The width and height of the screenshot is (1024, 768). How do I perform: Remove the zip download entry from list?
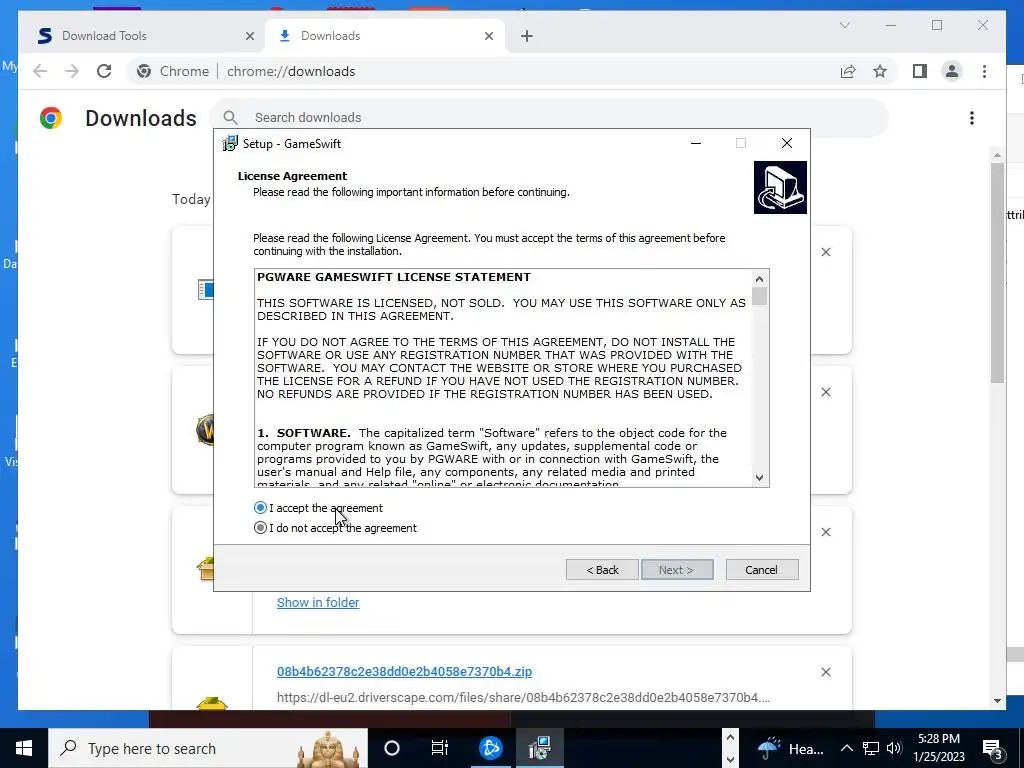[x=825, y=672]
